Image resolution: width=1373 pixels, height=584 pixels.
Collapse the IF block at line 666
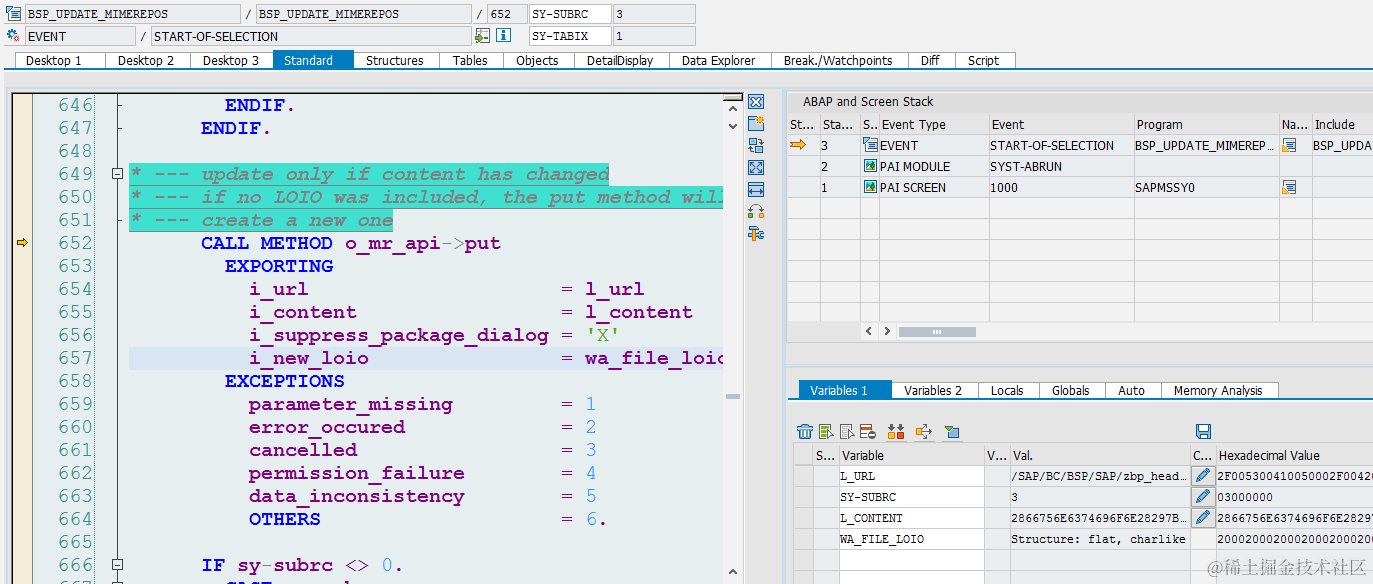(x=117, y=565)
